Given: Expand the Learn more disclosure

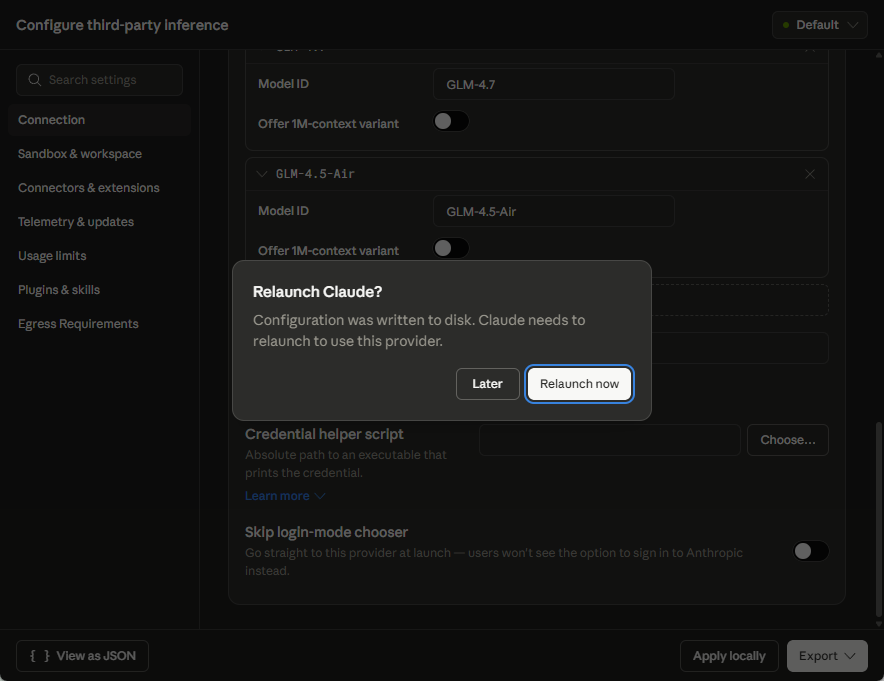Looking at the screenshot, I should tap(285, 496).
